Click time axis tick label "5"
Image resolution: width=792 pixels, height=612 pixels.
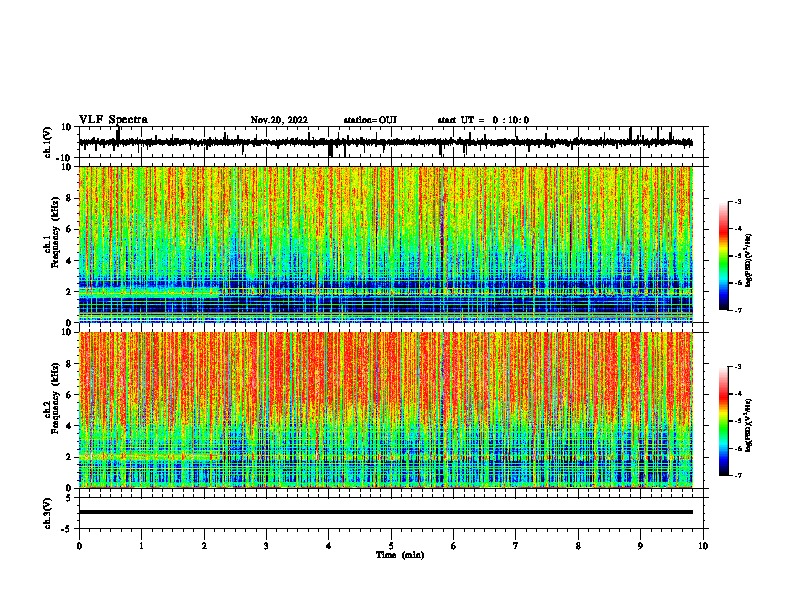pos(391,546)
